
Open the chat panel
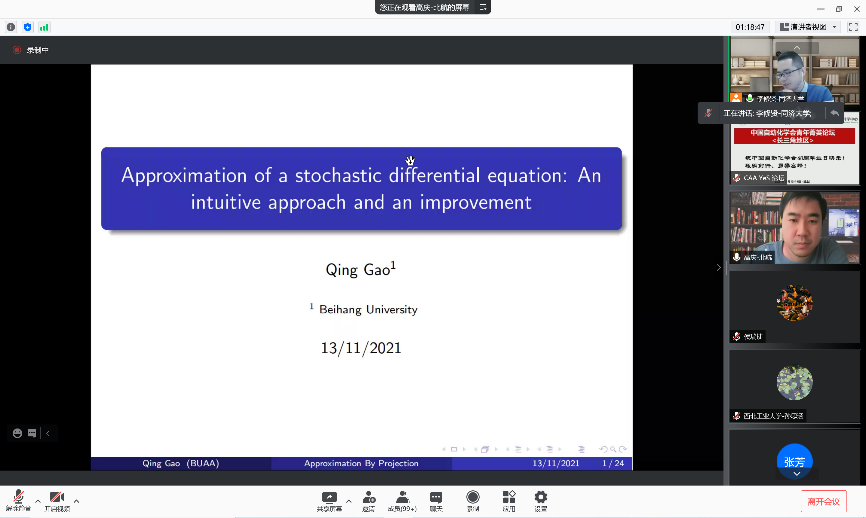[x=436, y=498]
